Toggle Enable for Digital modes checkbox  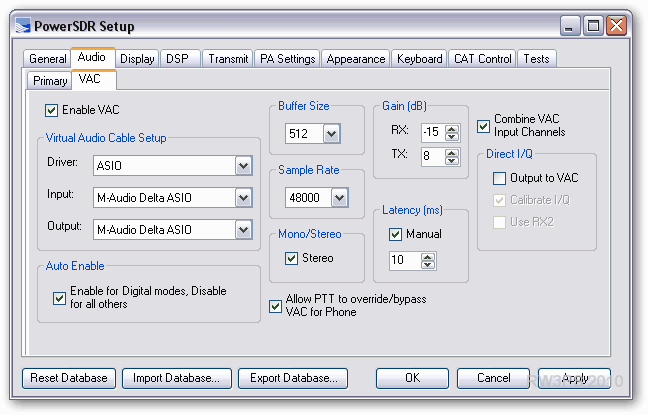59,298
